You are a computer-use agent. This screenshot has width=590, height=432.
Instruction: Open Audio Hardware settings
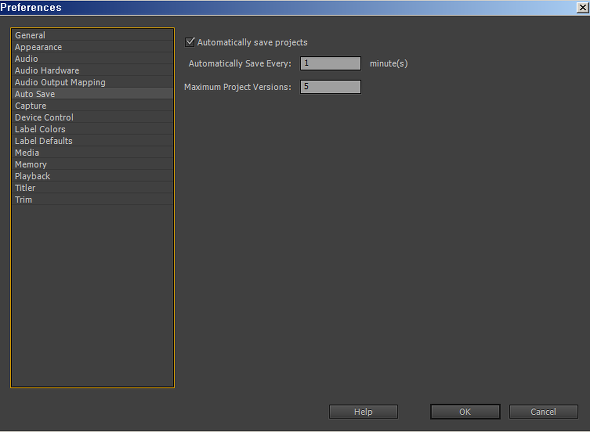[x=93, y=70]
